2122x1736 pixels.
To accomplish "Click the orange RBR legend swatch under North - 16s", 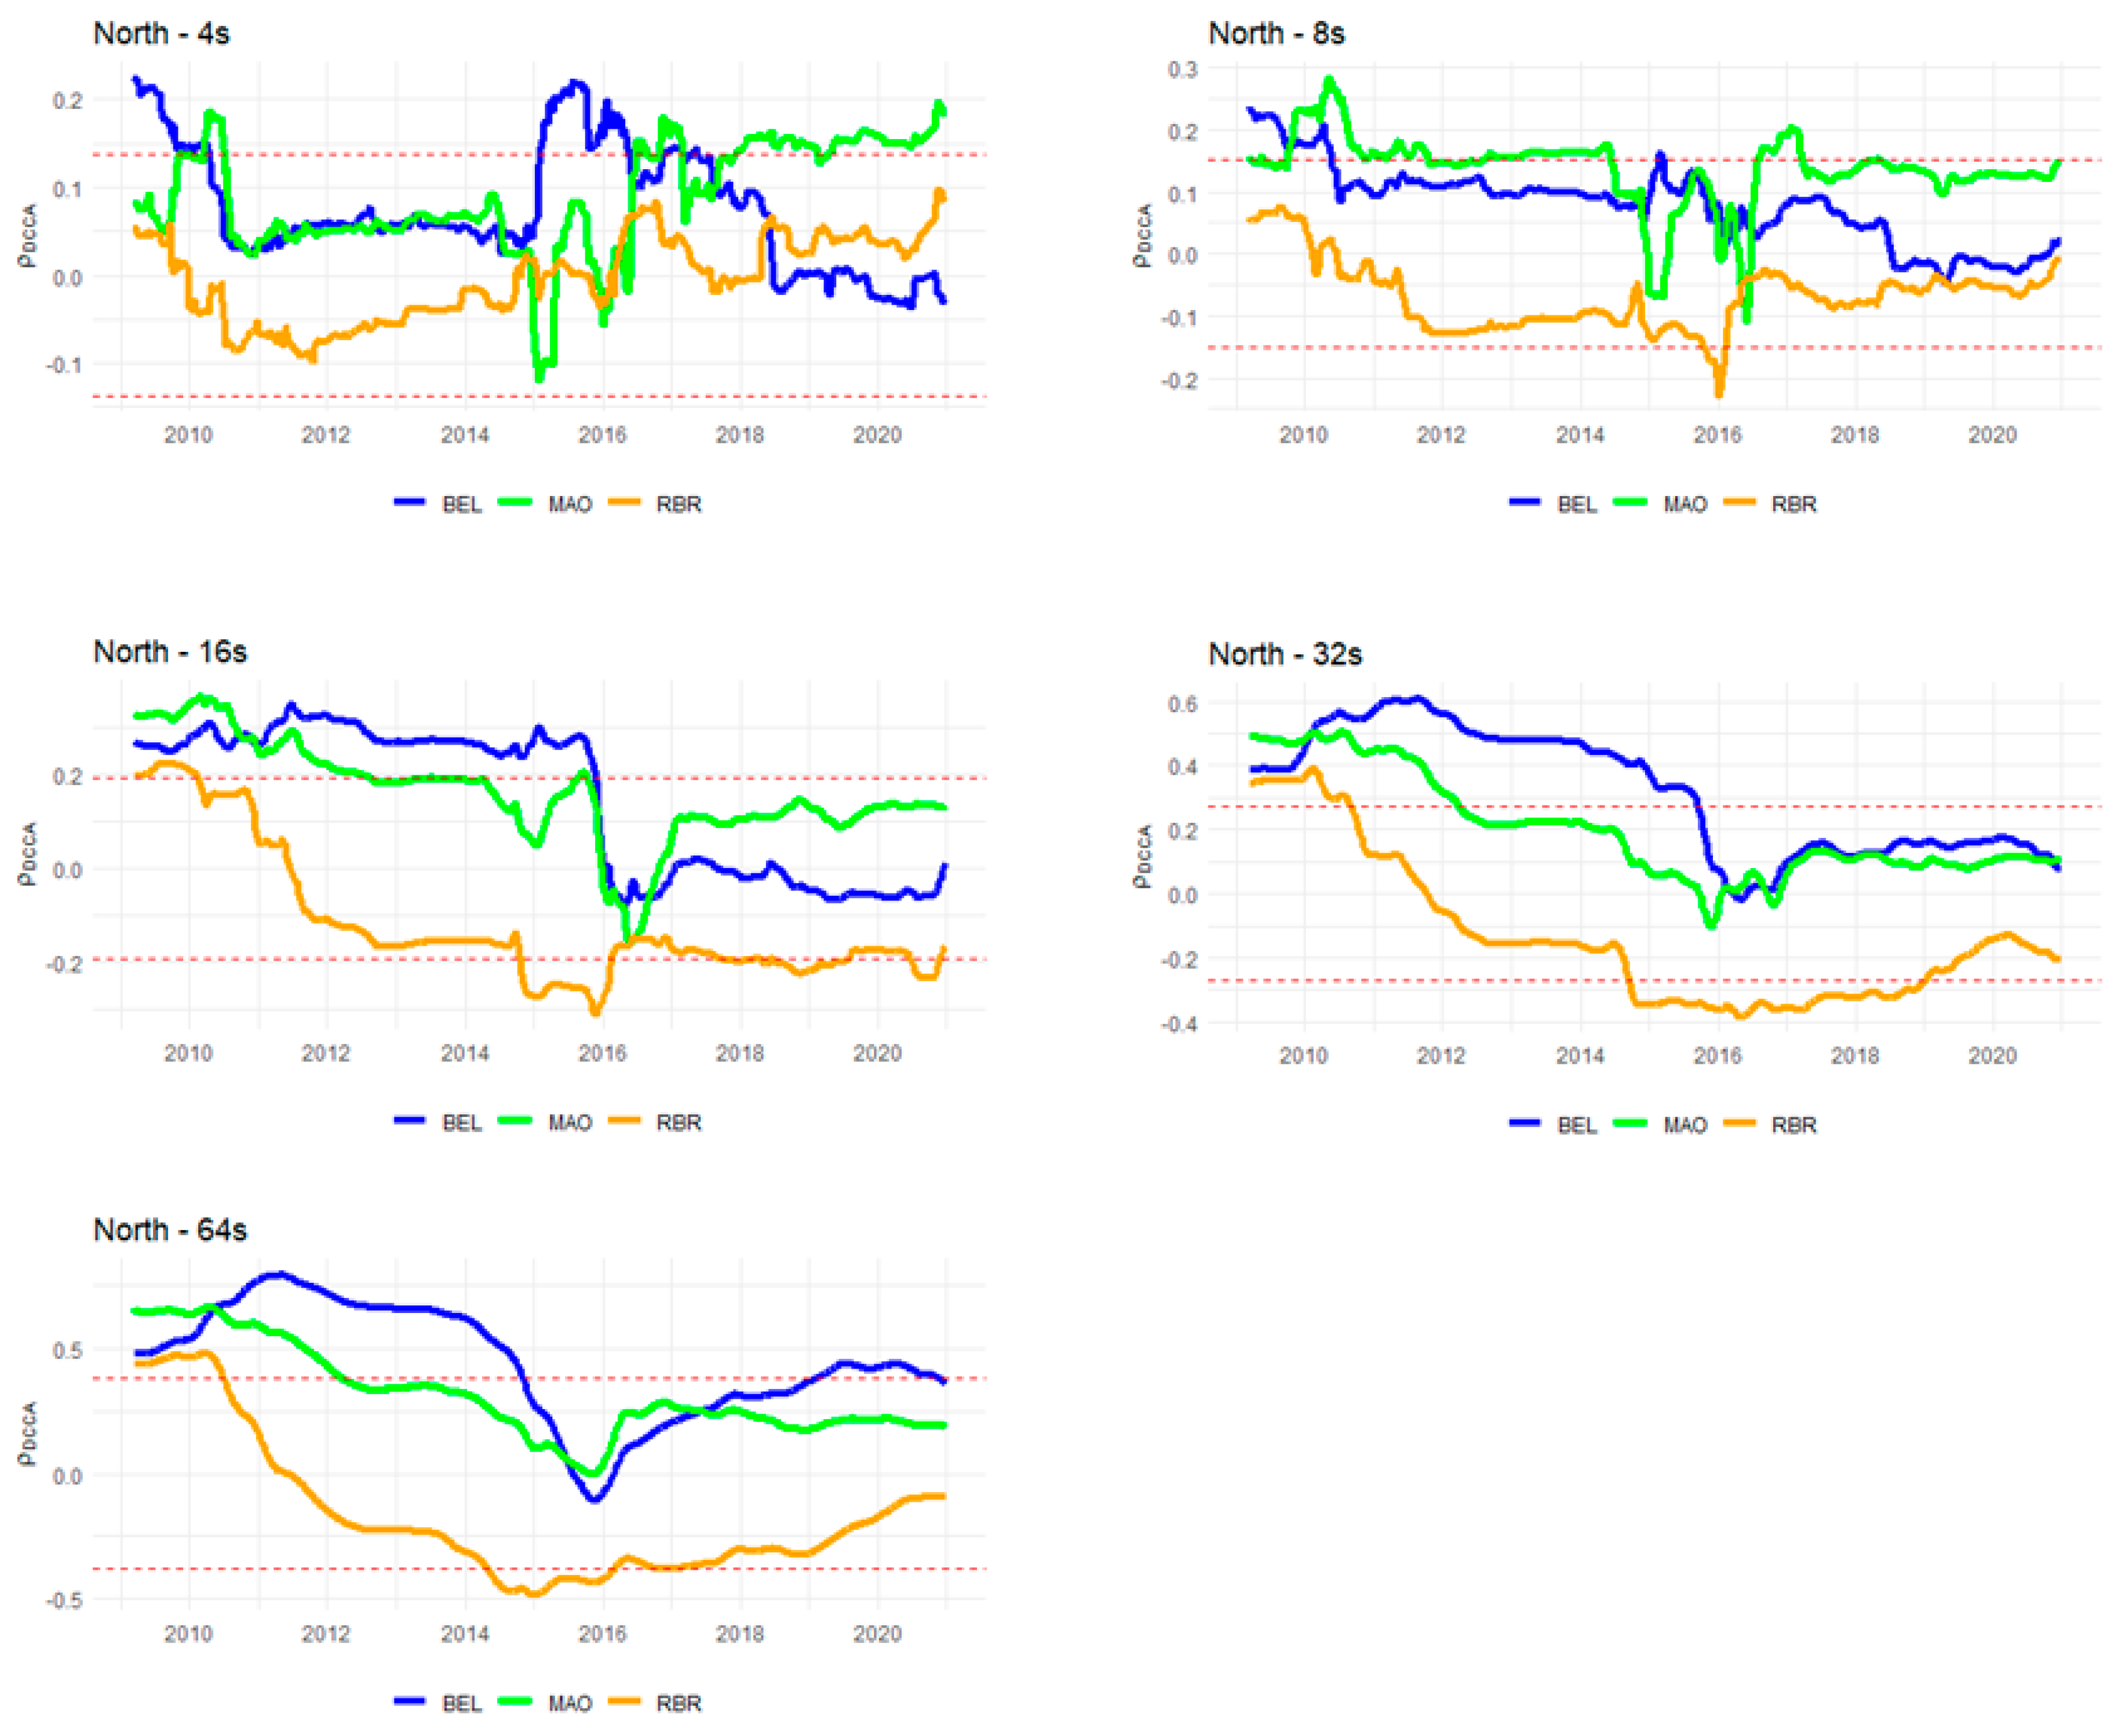I will coord(624,1120).
